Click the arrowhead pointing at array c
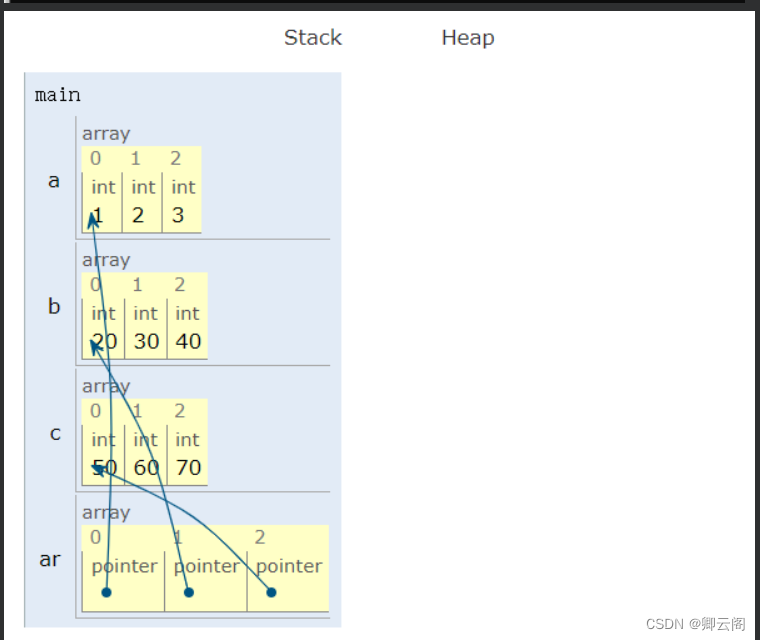 [97, 468]
